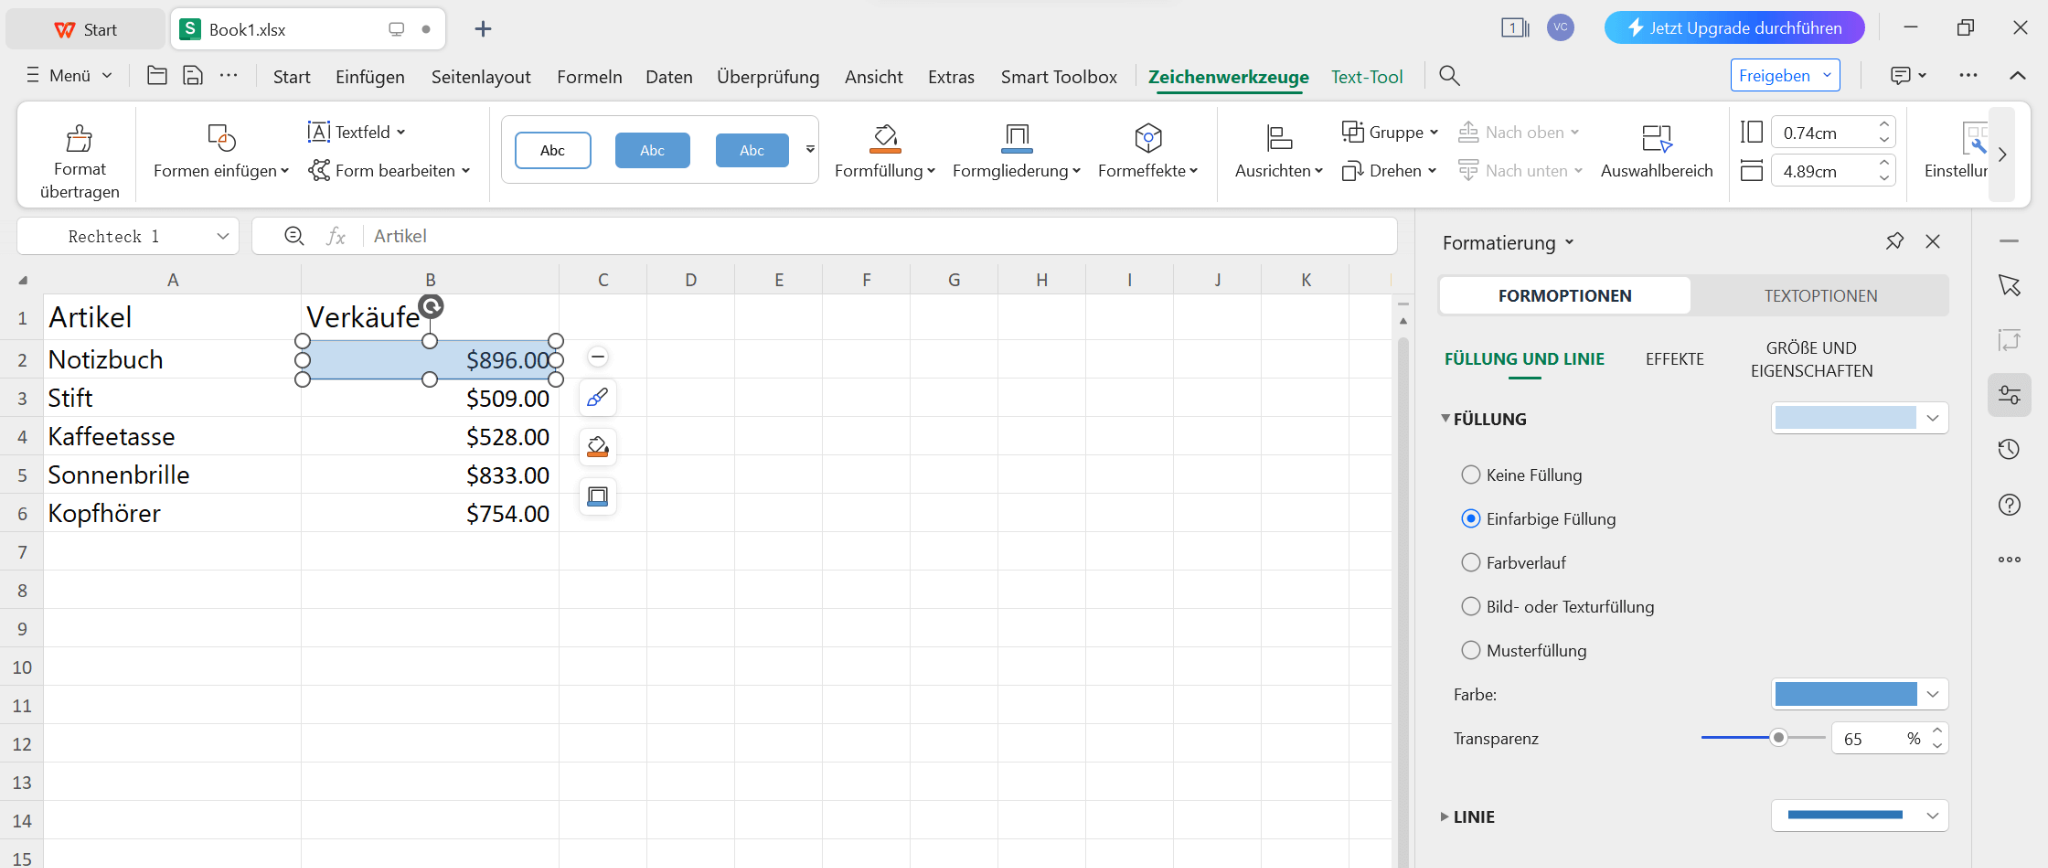The height and width of the screenshot is (868, 2048).
Task: Select the Keine Füllung option
Action: coord(1471,475)
